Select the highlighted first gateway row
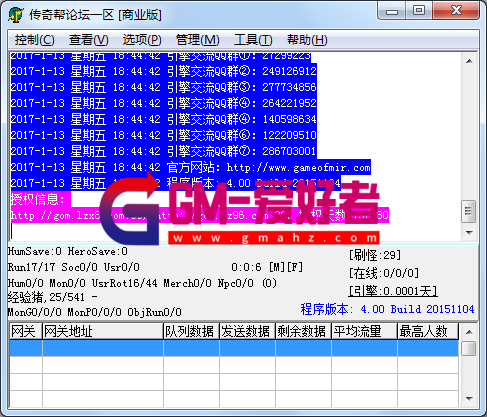 click(x=234, y=348)
